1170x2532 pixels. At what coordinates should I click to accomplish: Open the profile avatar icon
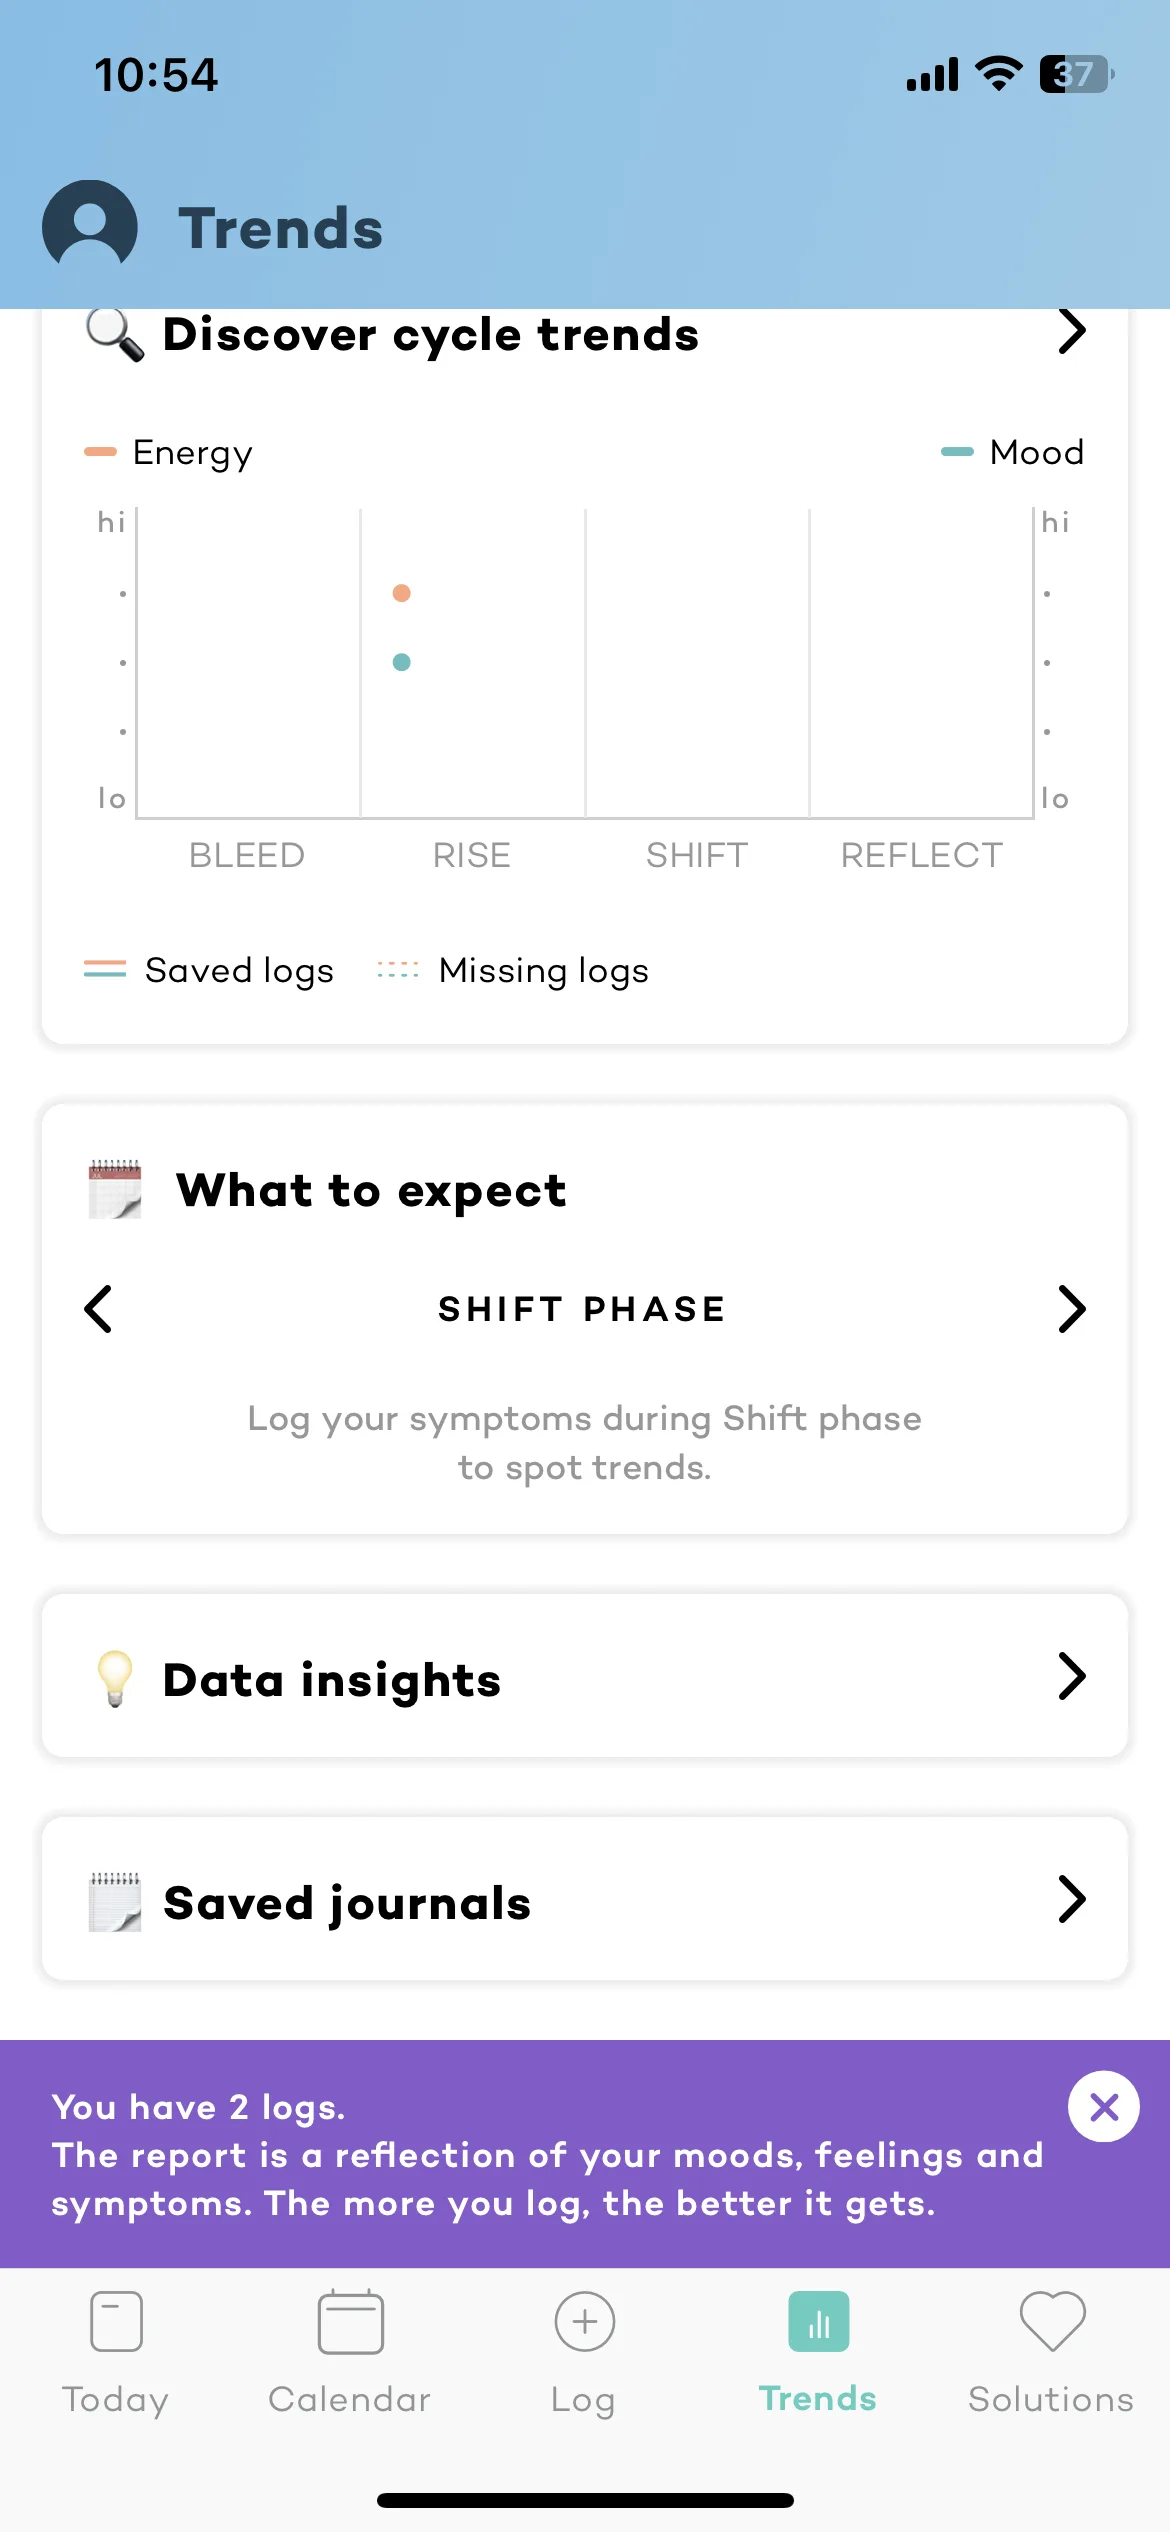pos(90,225)
